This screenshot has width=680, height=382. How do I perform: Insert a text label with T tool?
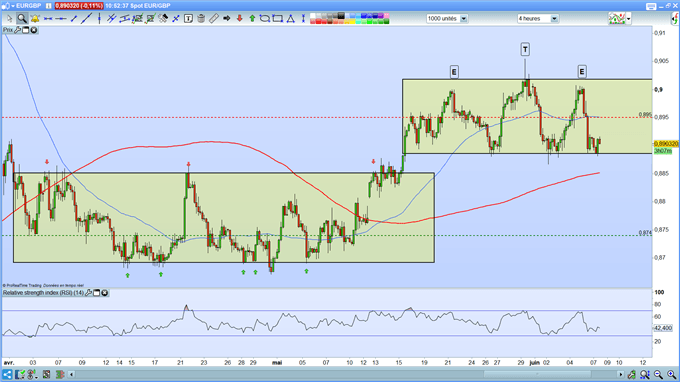(x=188, y=19)
